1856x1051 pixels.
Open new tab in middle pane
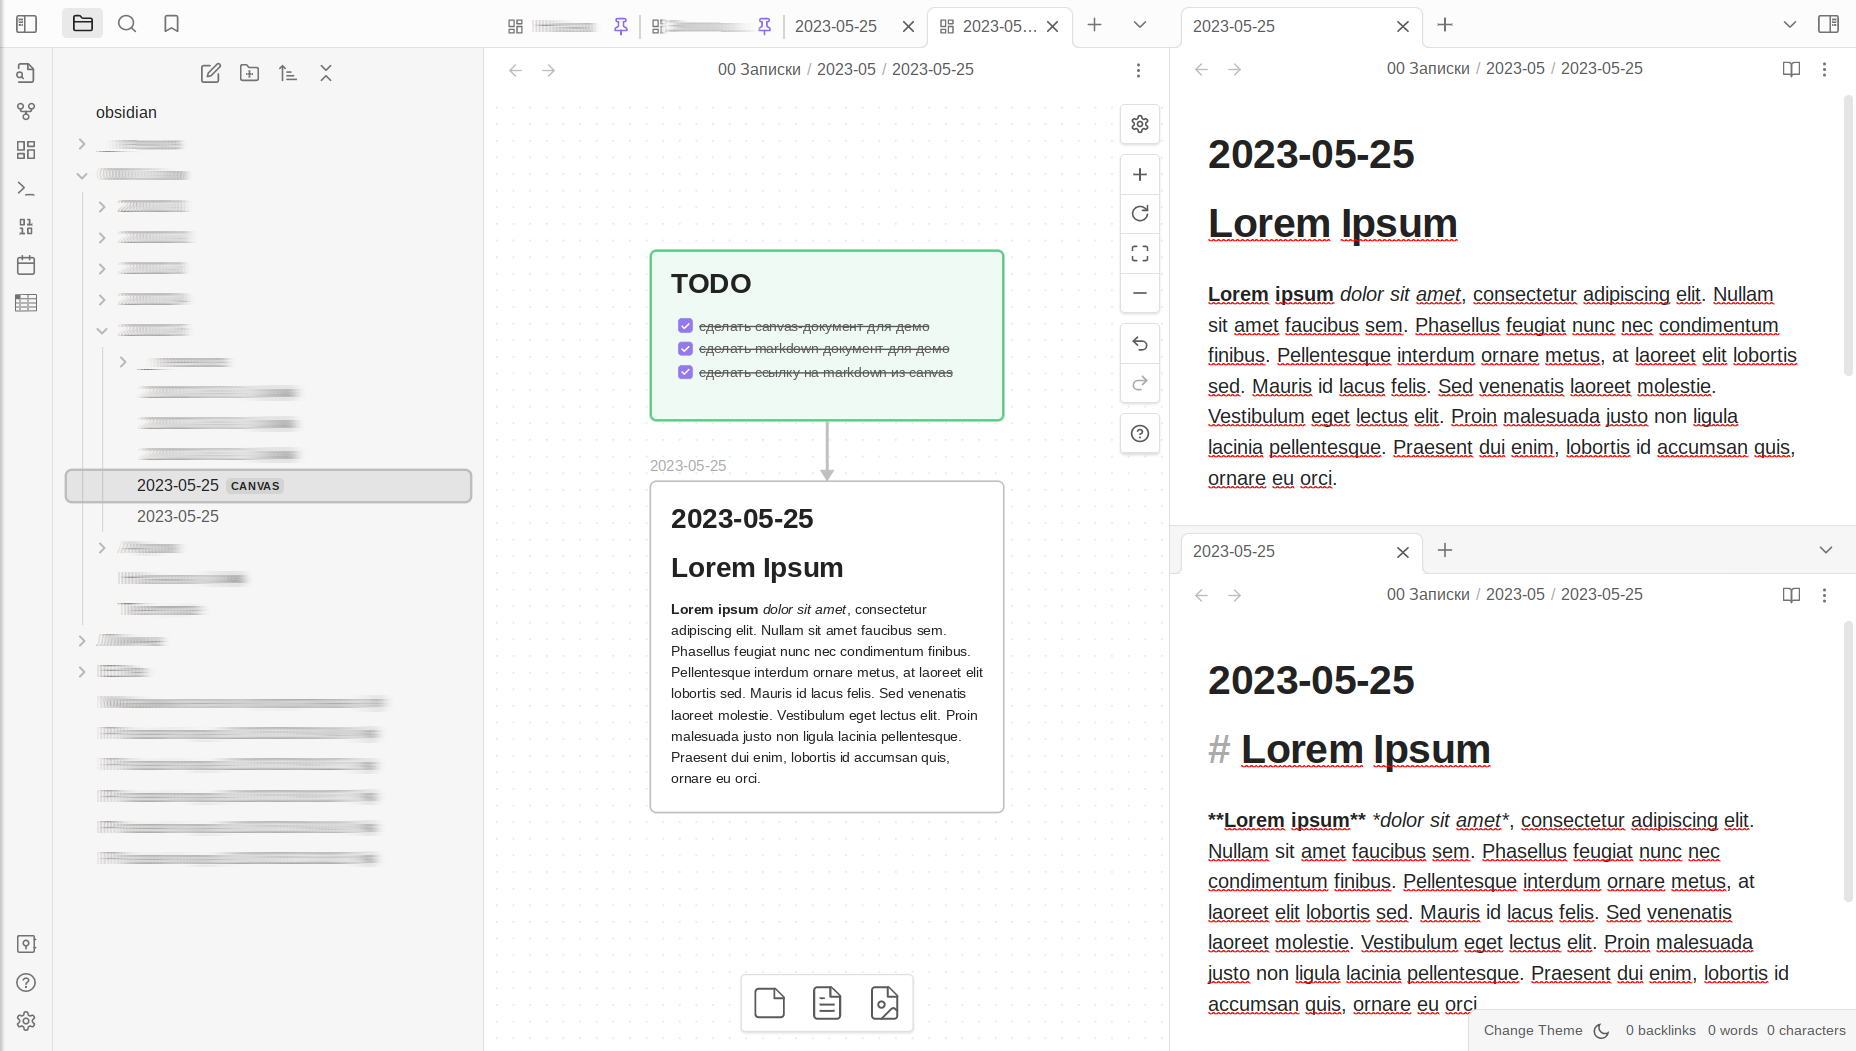[1094, 24]
